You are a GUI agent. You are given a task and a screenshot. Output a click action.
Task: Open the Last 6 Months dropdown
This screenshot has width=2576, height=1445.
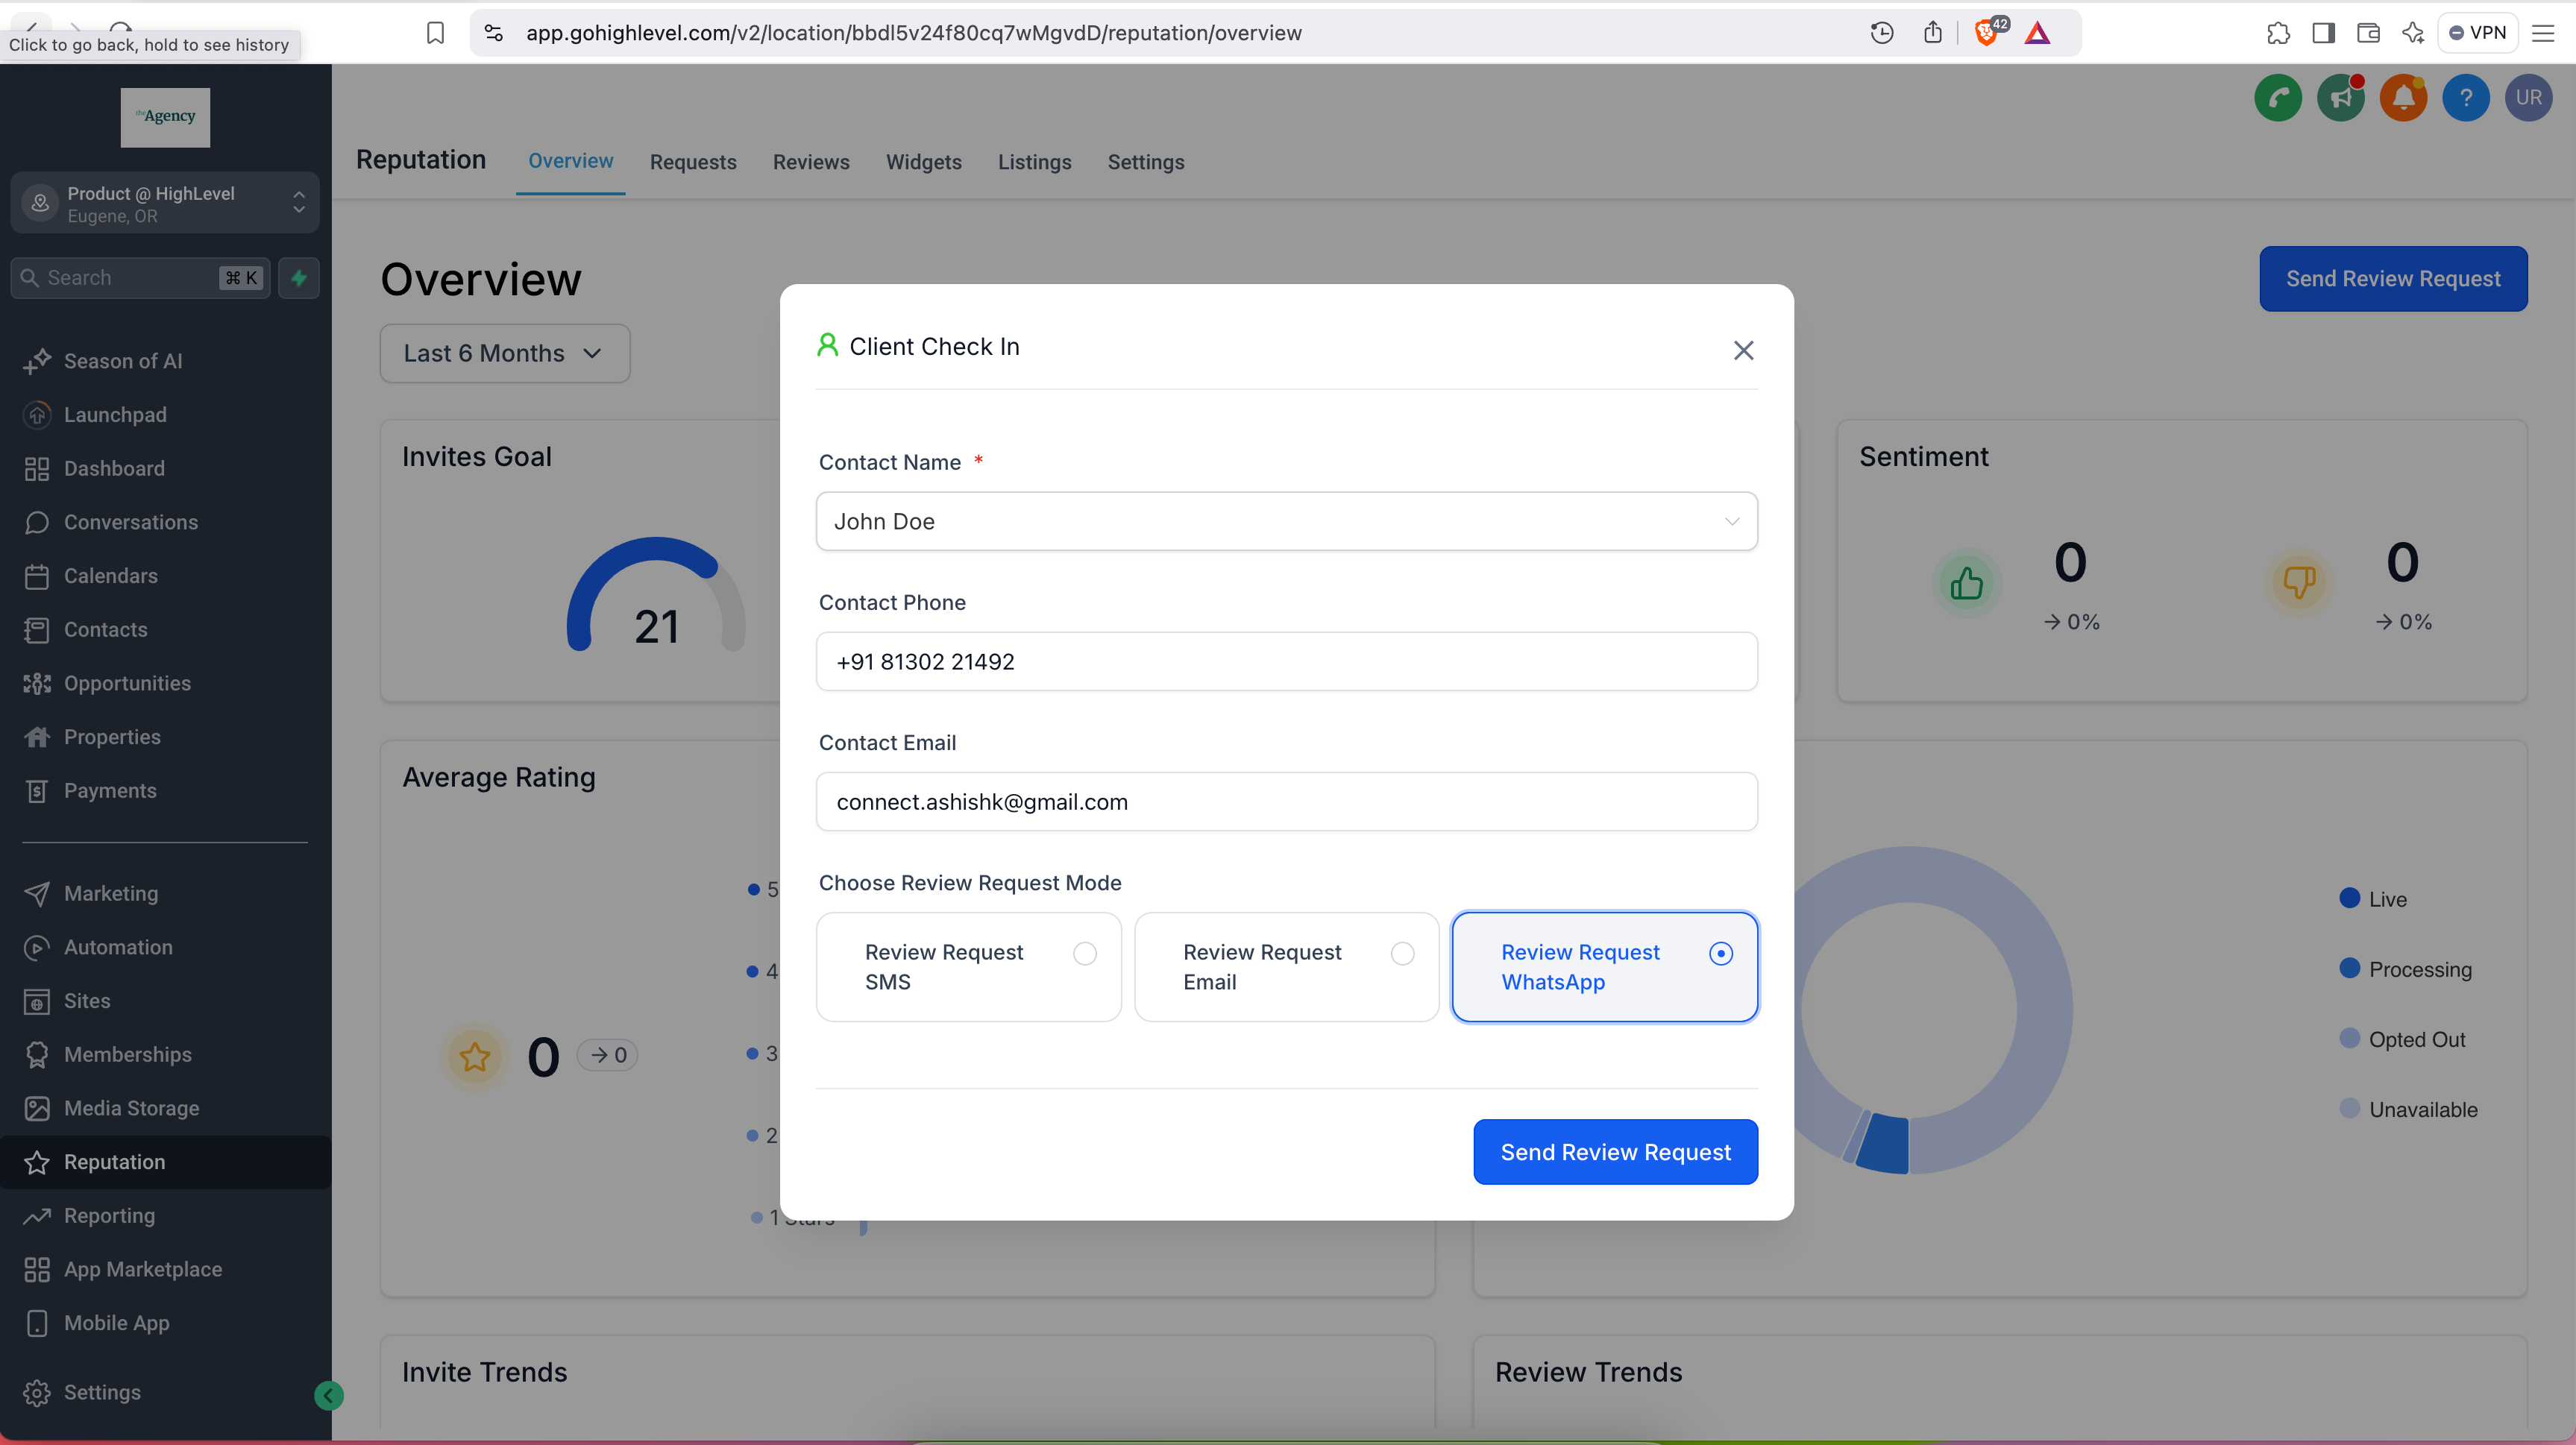coord(504,353)
